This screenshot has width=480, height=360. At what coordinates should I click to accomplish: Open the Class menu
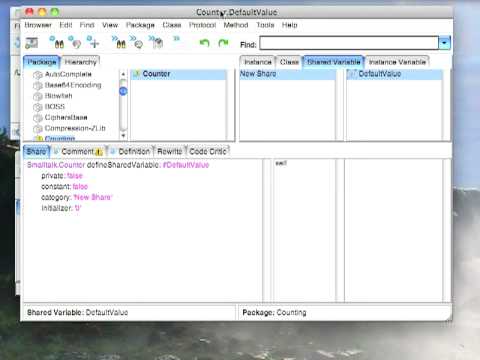click(x=172, y=25)
